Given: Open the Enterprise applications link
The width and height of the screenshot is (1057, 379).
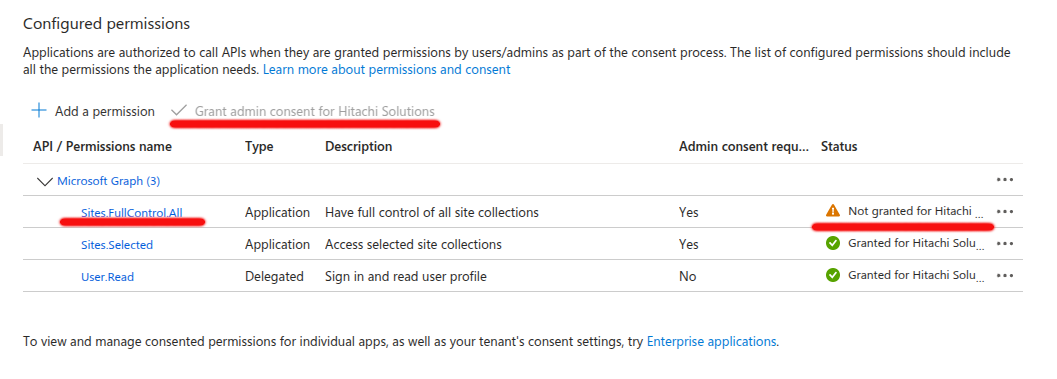Looking at the screenshot, I should pyautogui.click(x=711, y=341).
